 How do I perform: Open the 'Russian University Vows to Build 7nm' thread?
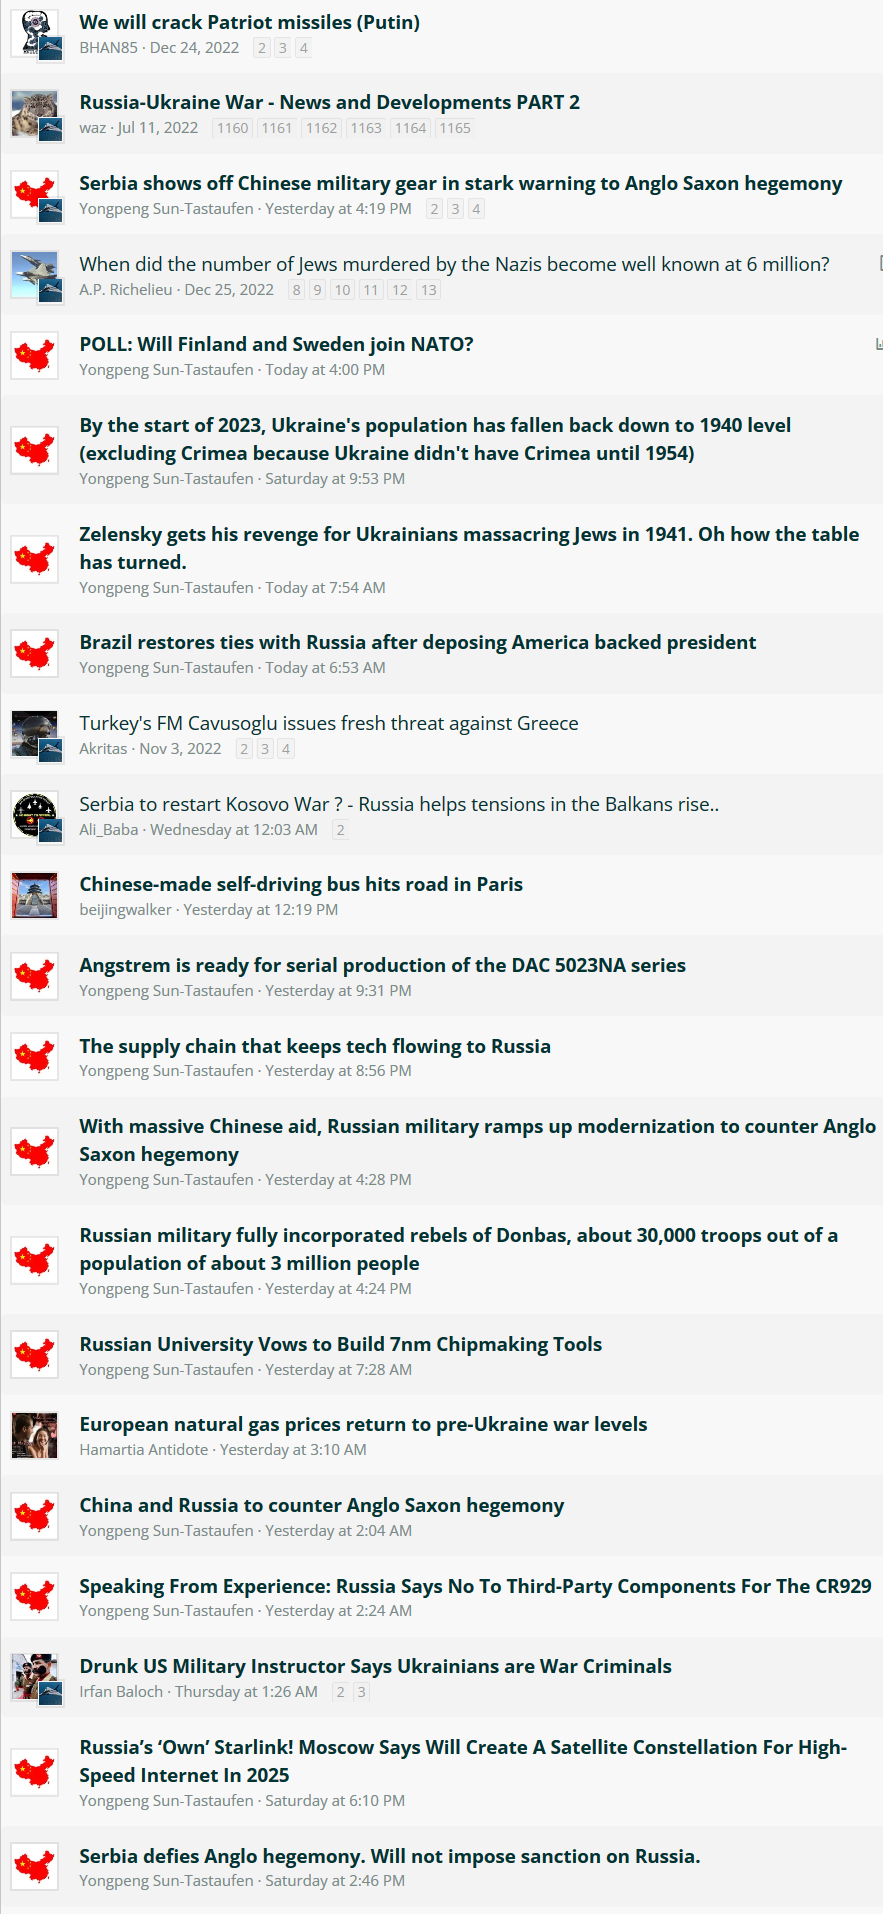click(341, 1344)
